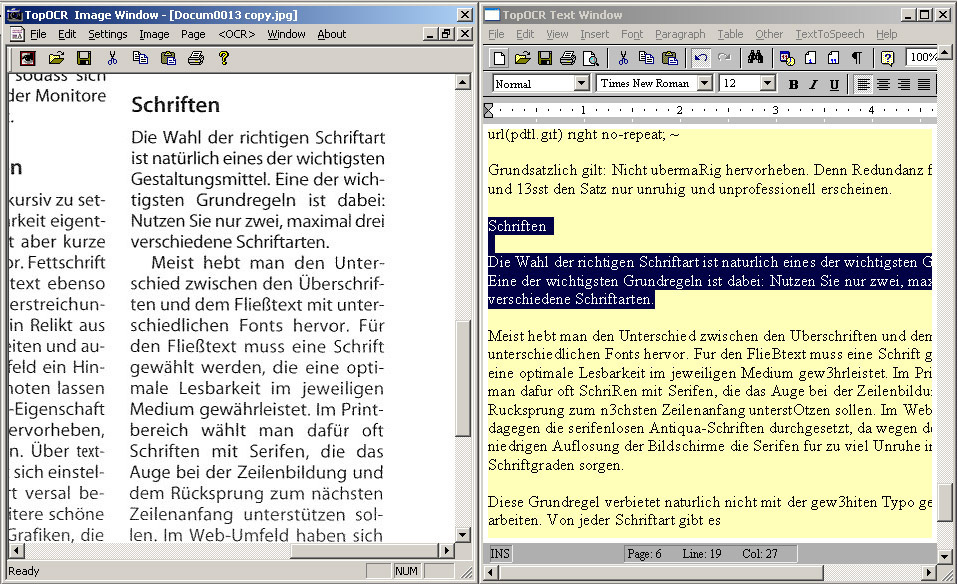Save the image using the Image Window floppy icon
This screenshot has width=957, height=584.
pos(84,58)
